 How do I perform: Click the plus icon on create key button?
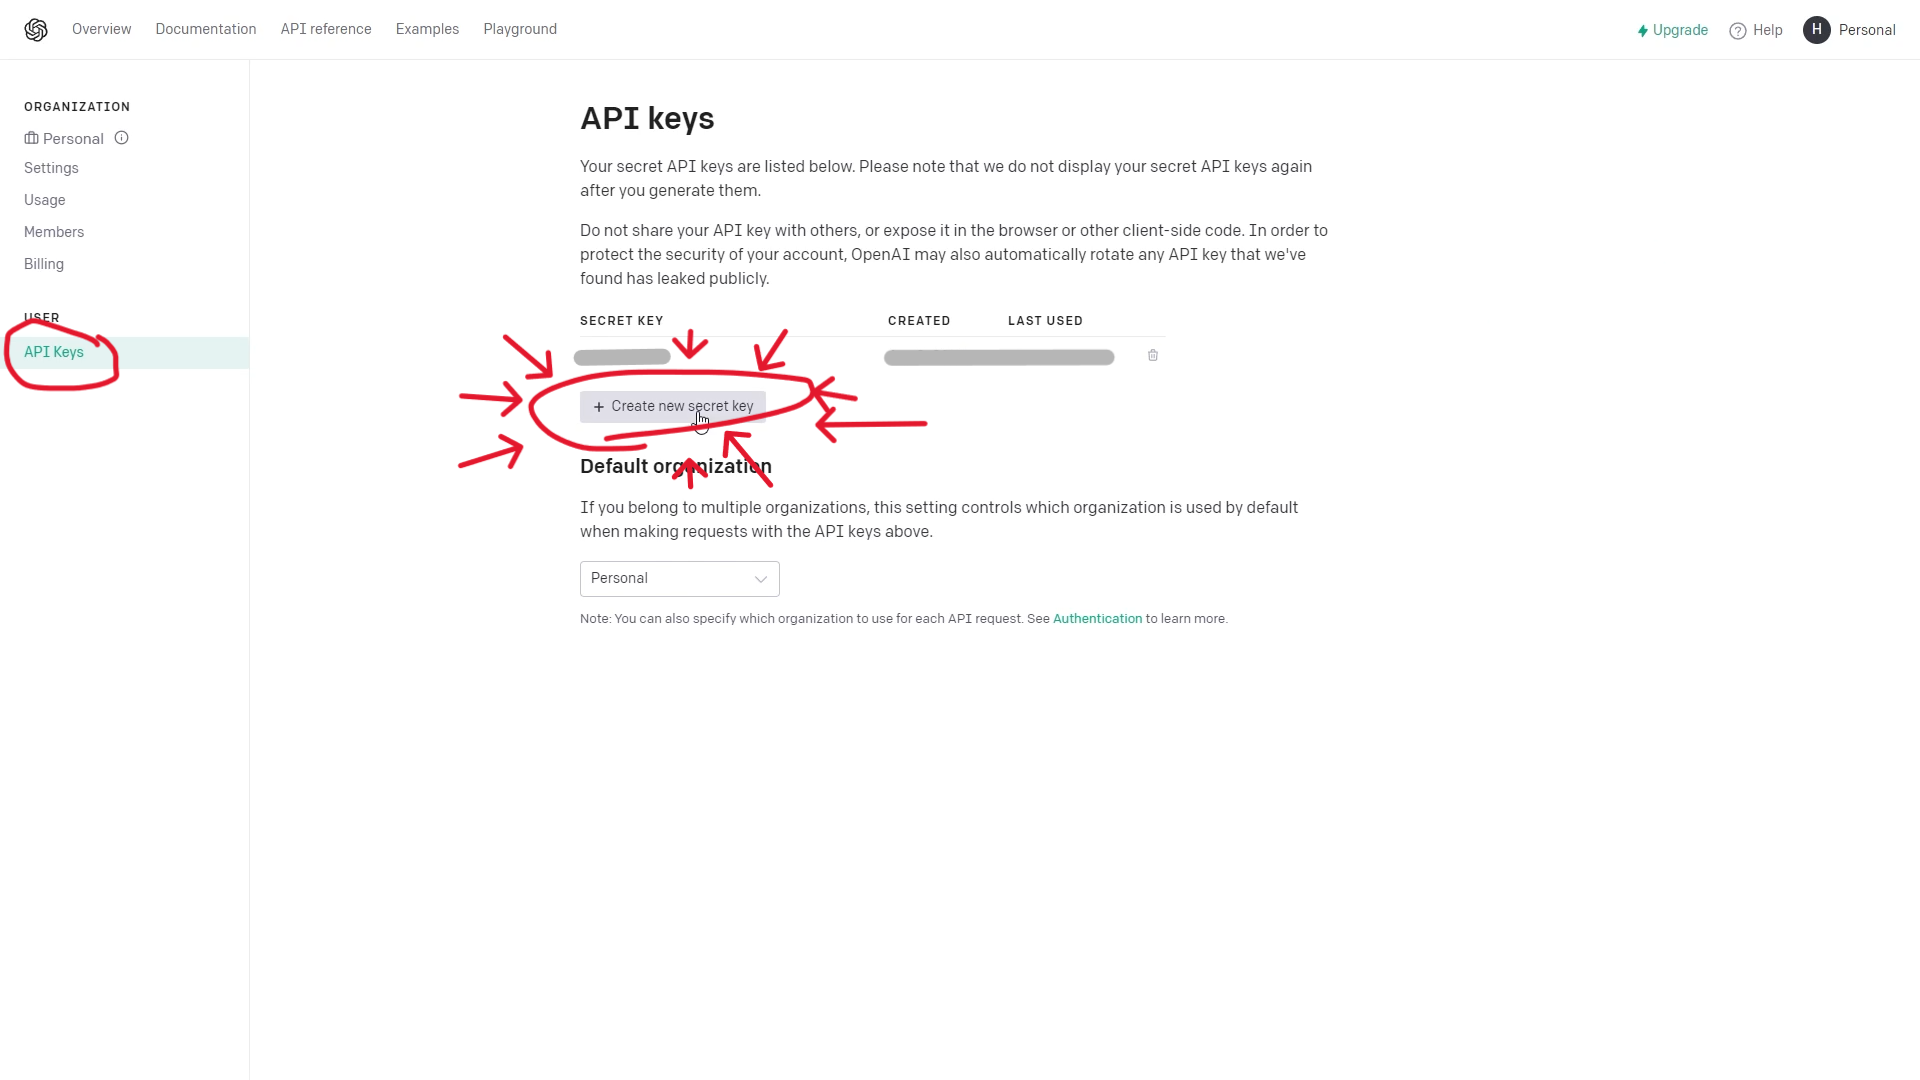[599, 407]
